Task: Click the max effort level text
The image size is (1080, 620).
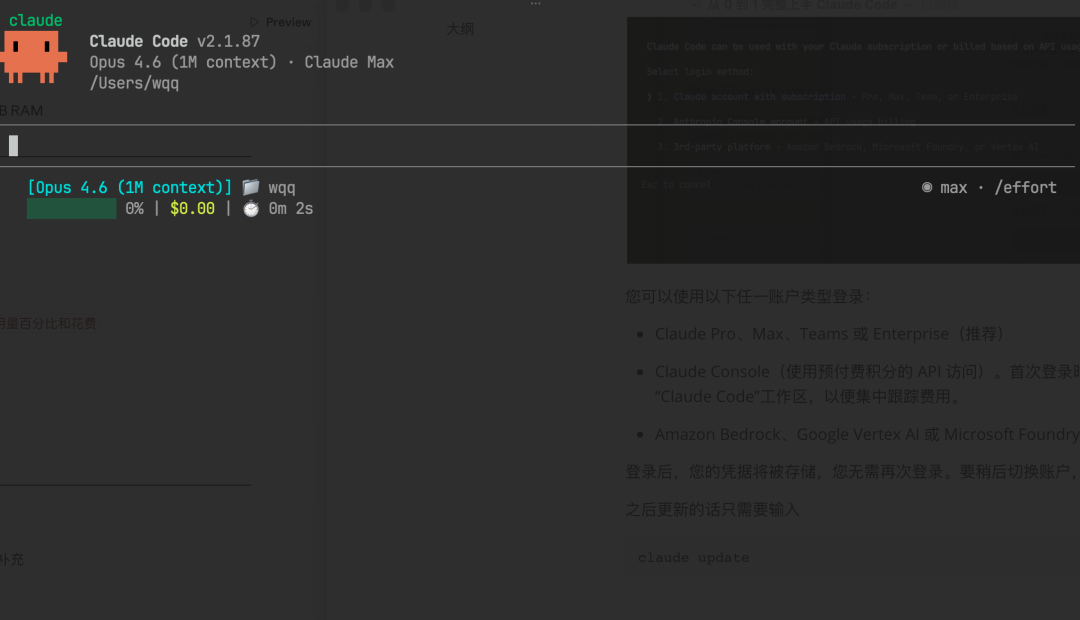Action: tap(954, 187)
